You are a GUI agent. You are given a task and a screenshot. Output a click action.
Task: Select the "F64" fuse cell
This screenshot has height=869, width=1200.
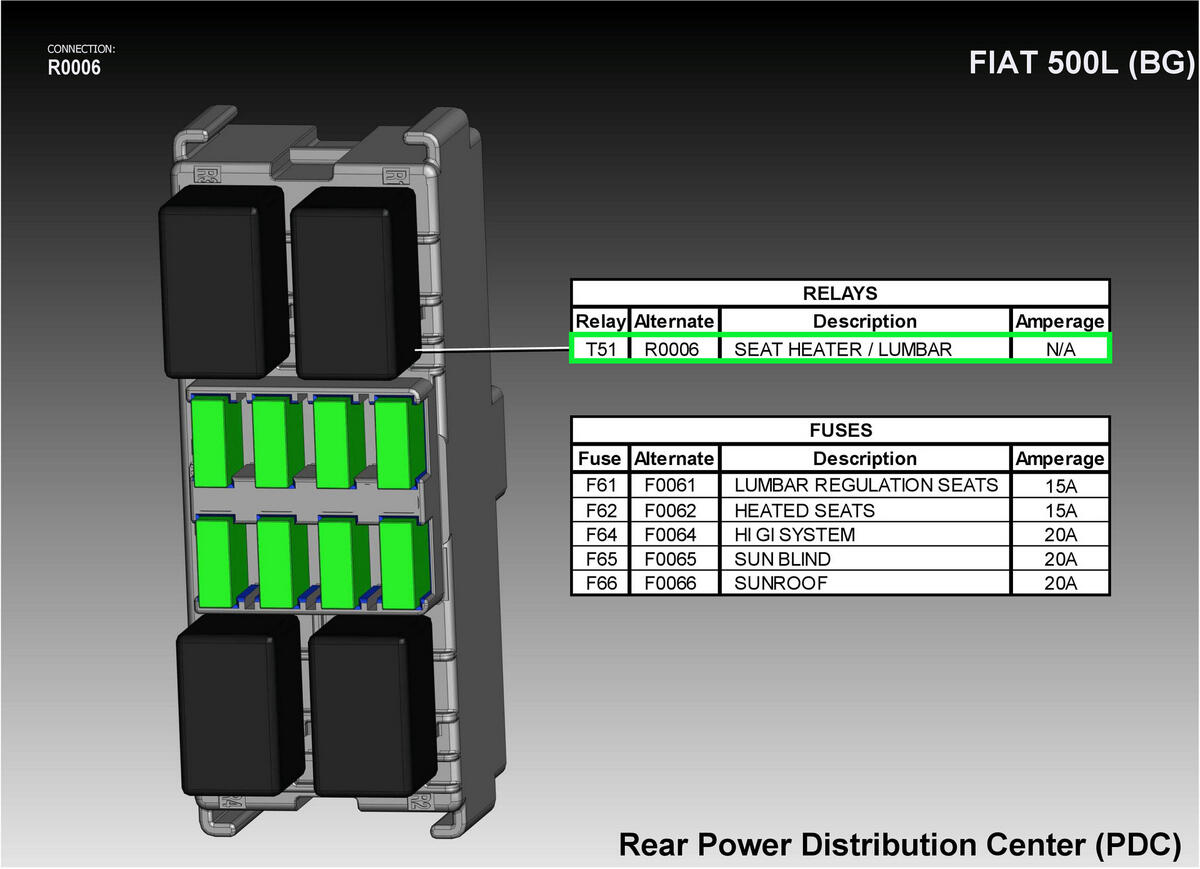pyautogui.click(x=600, y=534)
